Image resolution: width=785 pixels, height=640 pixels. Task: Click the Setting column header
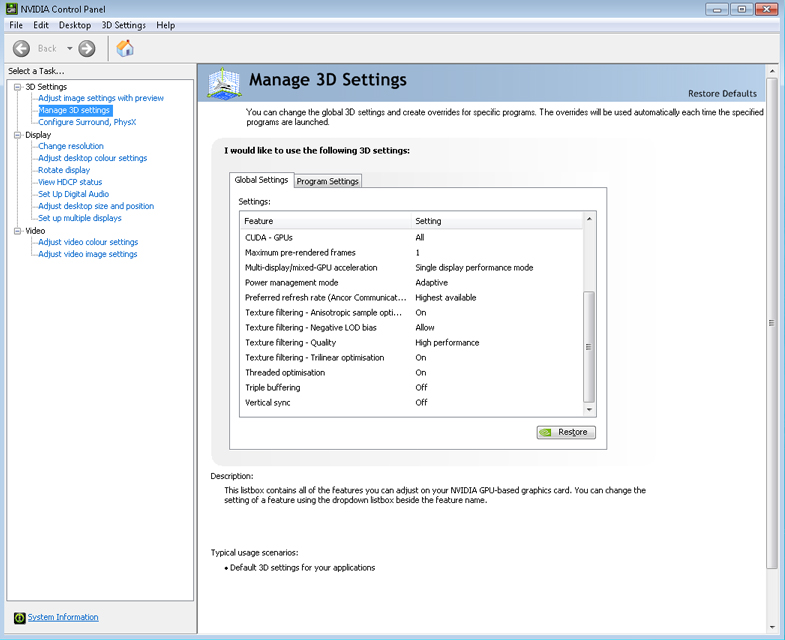tap(497, 221)
